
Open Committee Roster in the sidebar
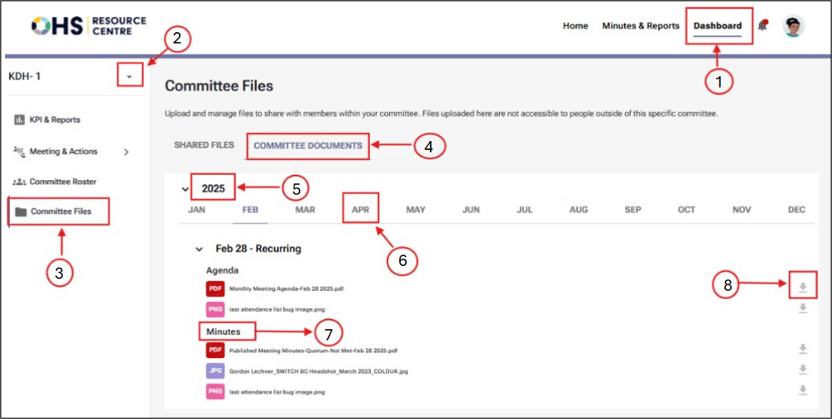[63, 182]
